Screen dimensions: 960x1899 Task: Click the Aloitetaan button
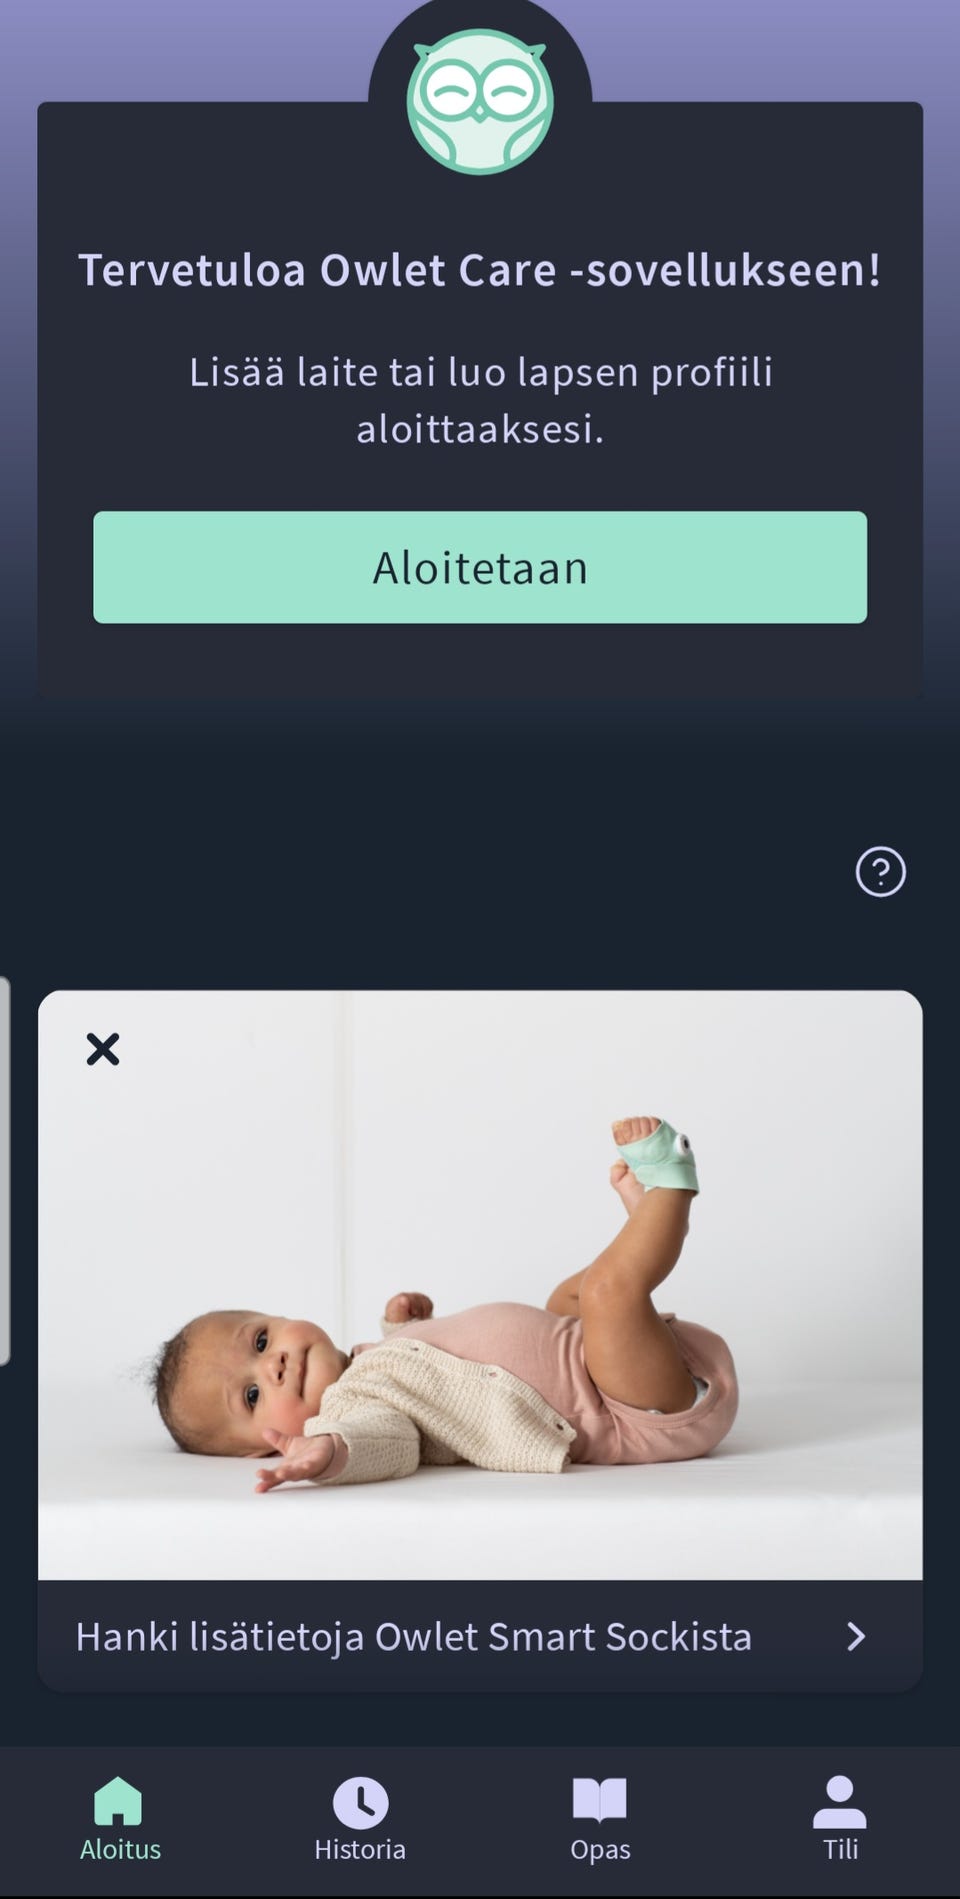coord(480,567)
